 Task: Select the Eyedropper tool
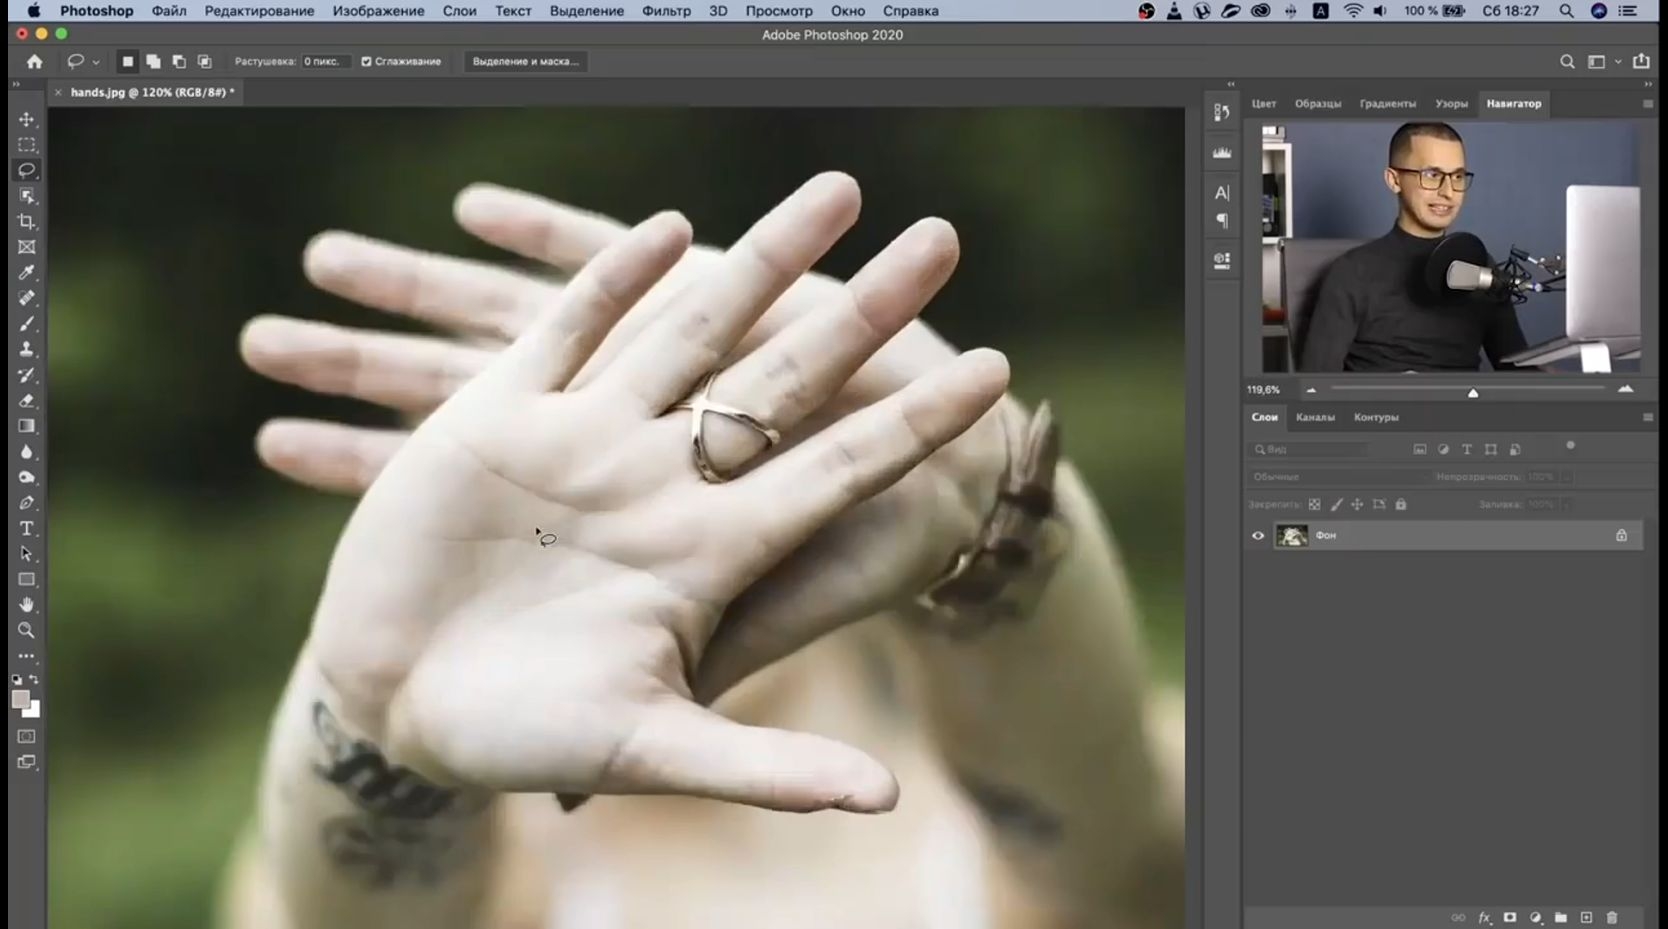click(x=27, y=272)
